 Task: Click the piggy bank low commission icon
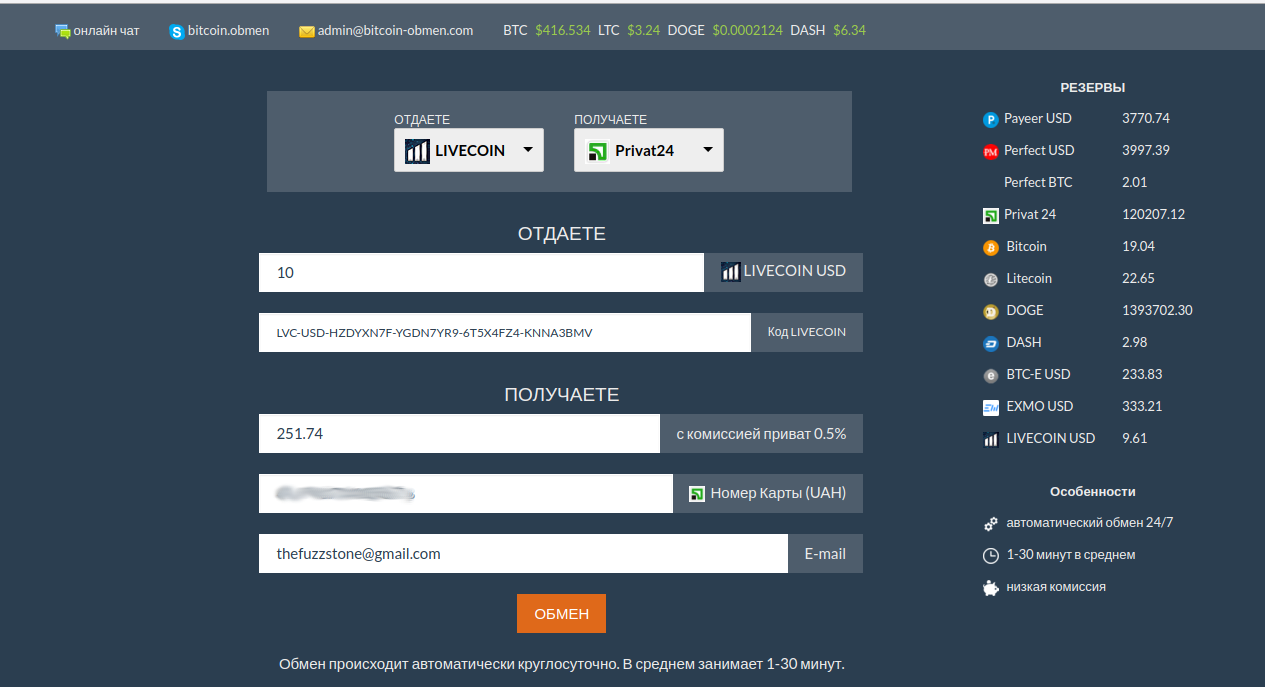click(991, 587)
